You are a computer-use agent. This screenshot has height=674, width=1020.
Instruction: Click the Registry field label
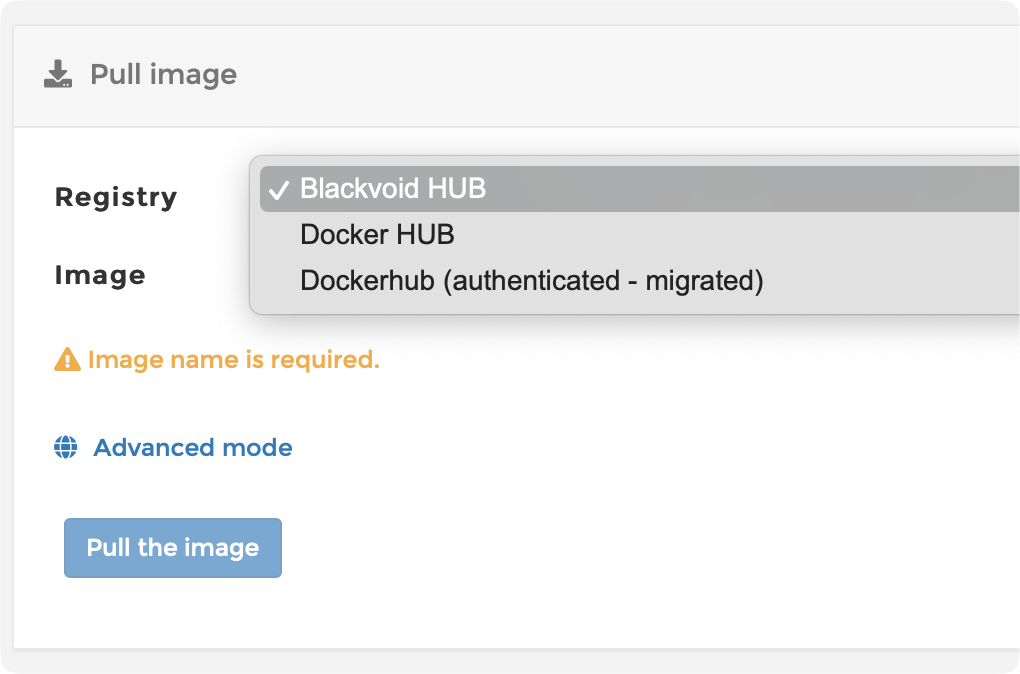(116, 197)
